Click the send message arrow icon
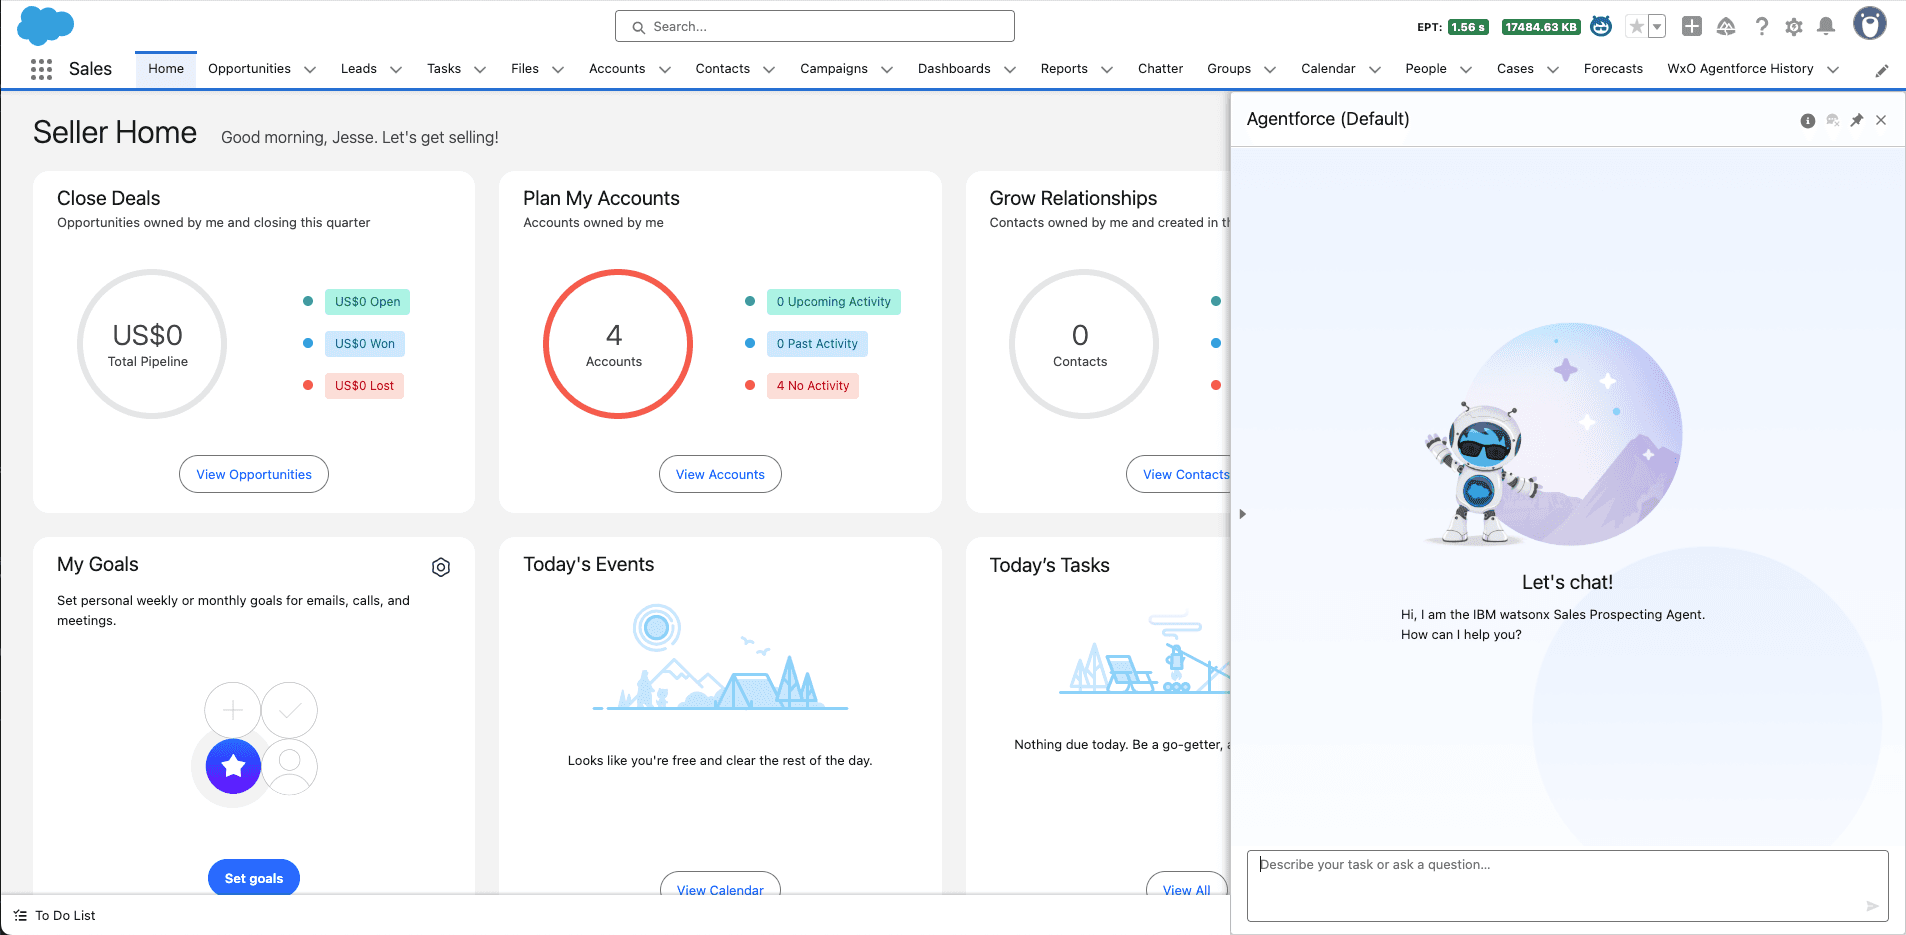The width and height of the screenshot is (1906, 935). pyautogui.click(x=1872, y=906)
